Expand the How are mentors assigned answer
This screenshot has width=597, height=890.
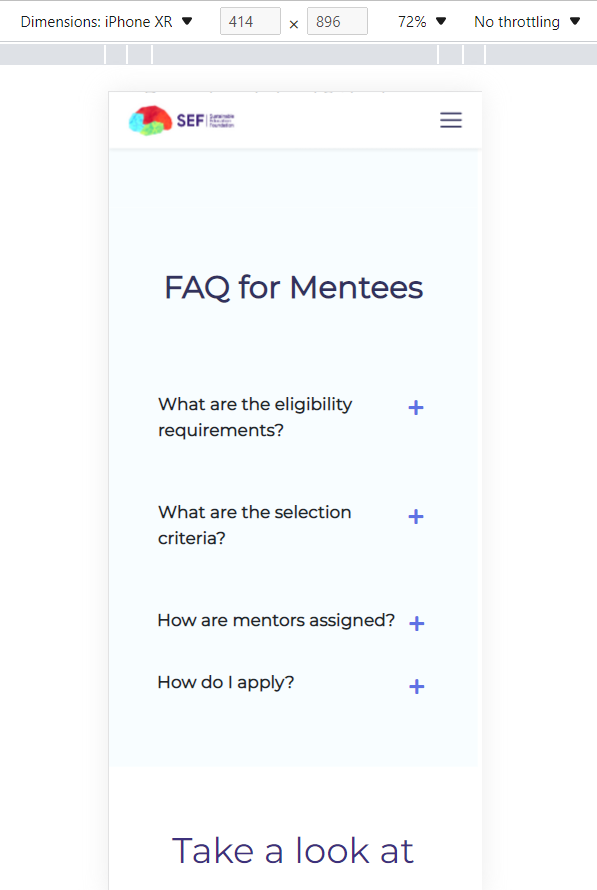pos(276,620)
